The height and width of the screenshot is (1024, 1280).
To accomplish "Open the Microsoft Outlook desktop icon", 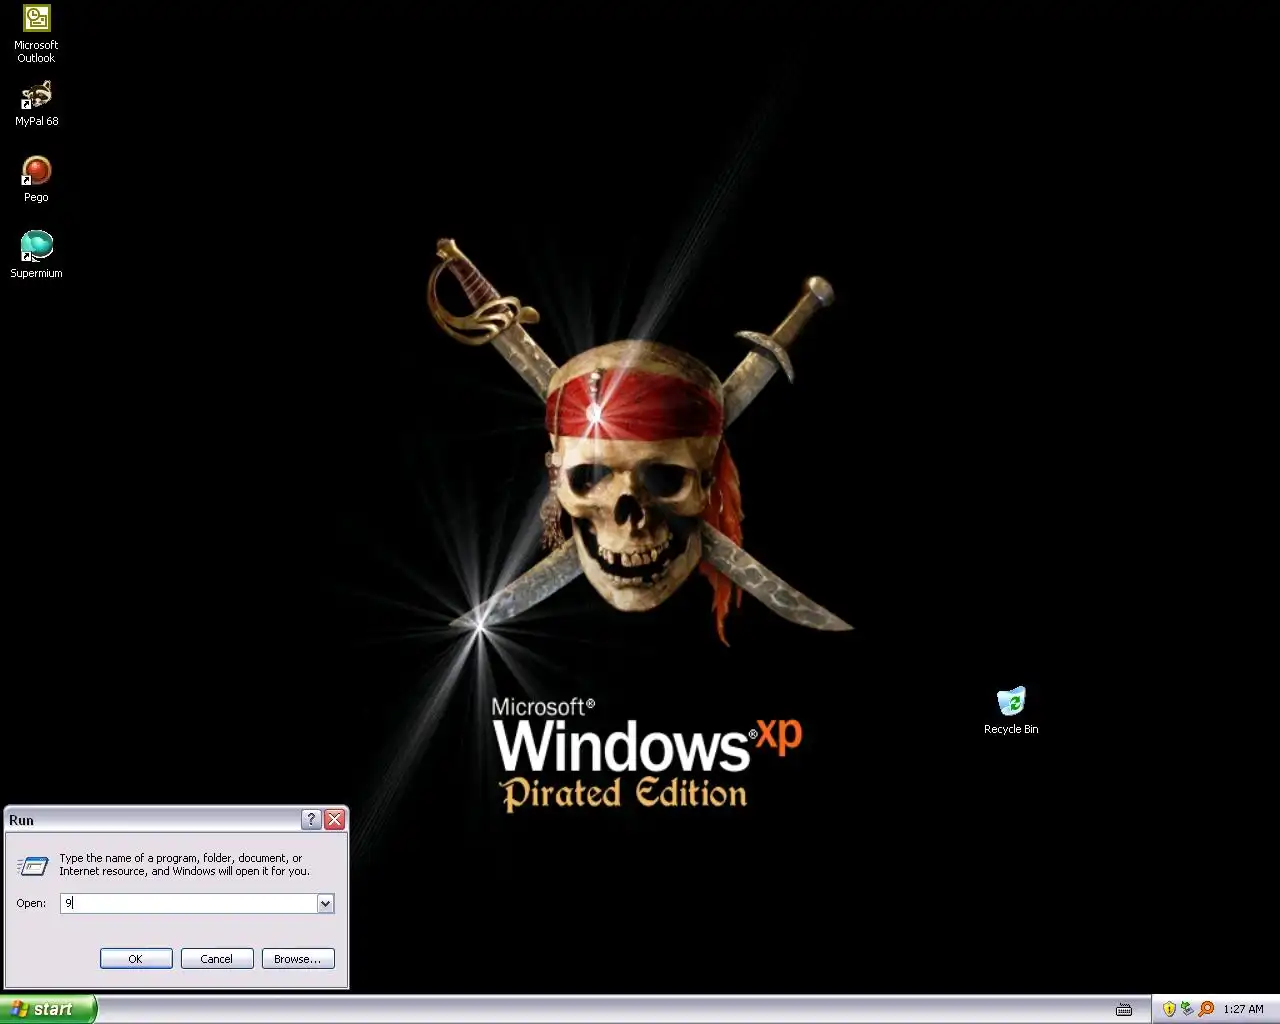I will point(36,33).
